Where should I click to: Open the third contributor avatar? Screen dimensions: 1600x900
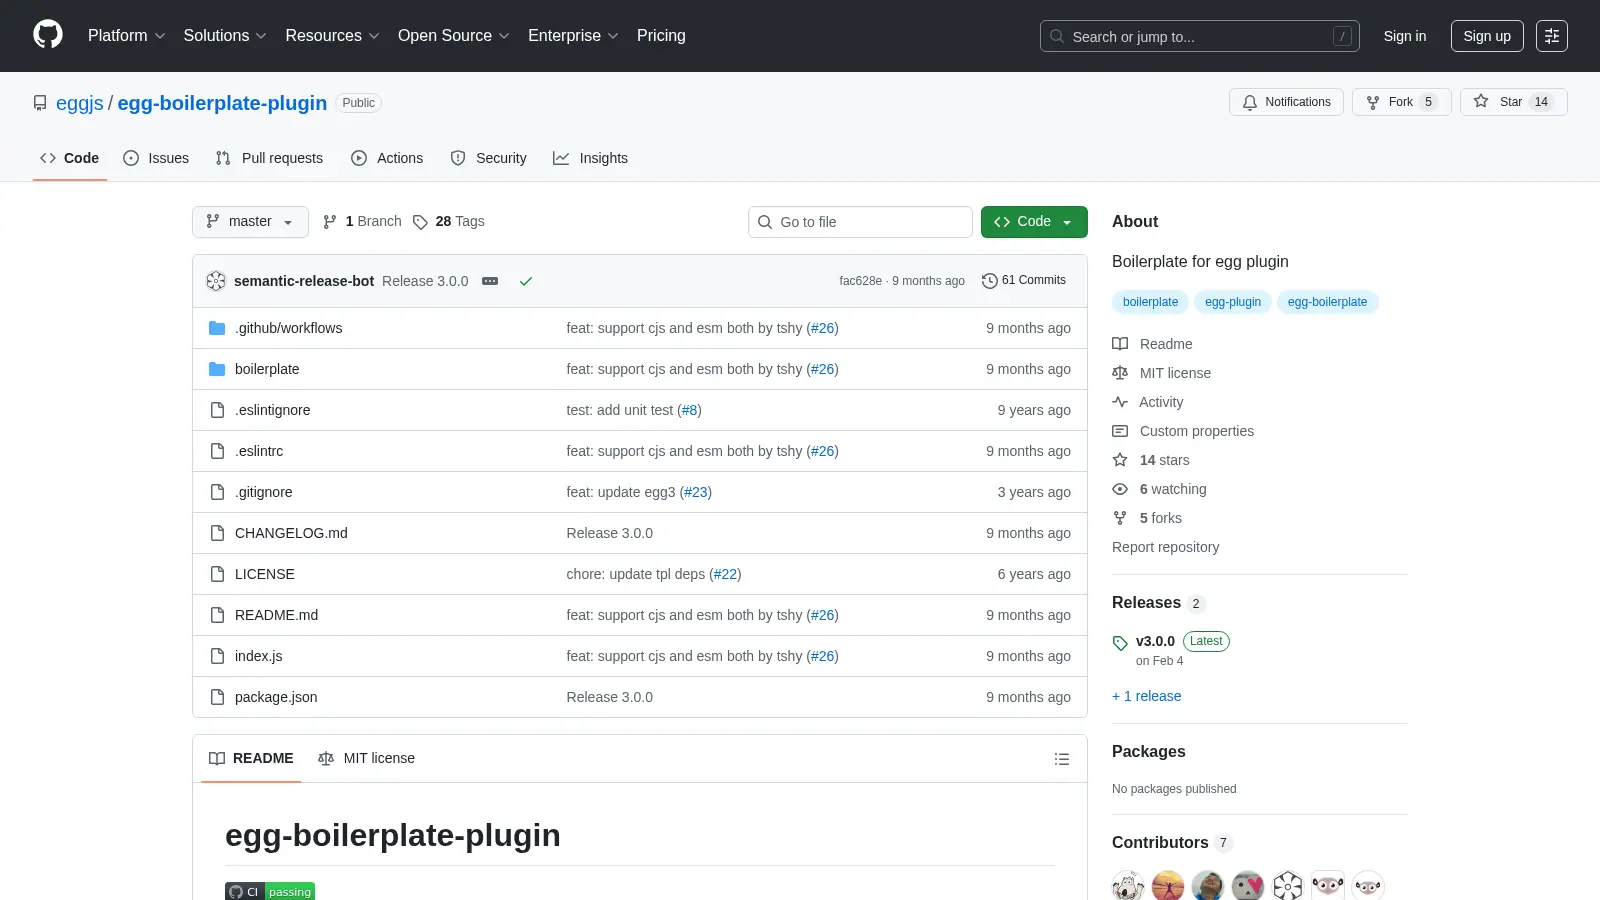tap(1208, 886)
